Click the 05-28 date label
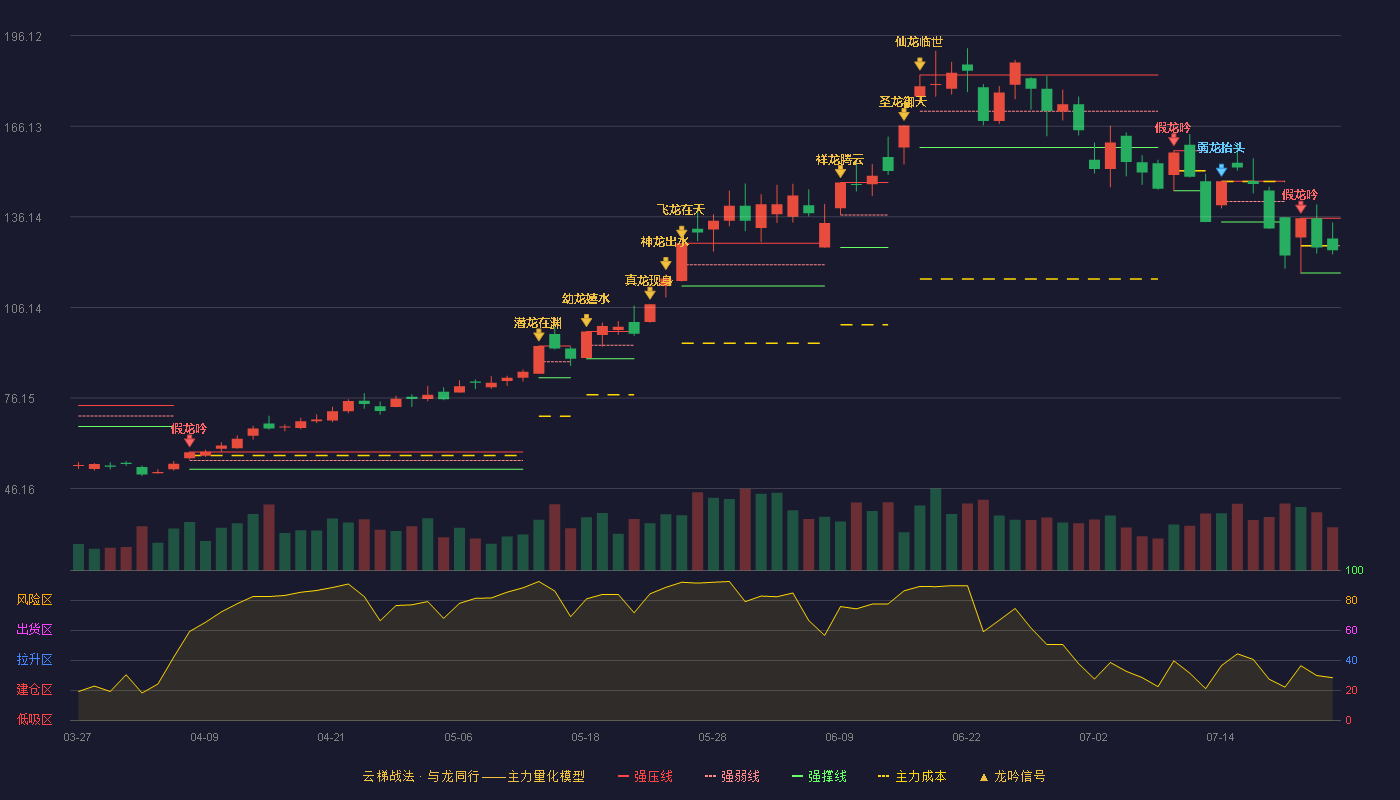 pos(712,737)
